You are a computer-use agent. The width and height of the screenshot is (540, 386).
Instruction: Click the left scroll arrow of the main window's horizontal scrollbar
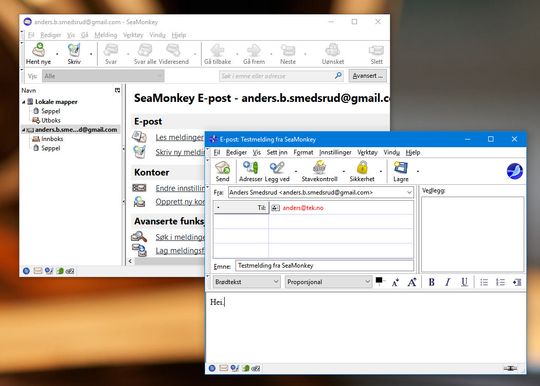pyautogui.click(x=130, y=261)
